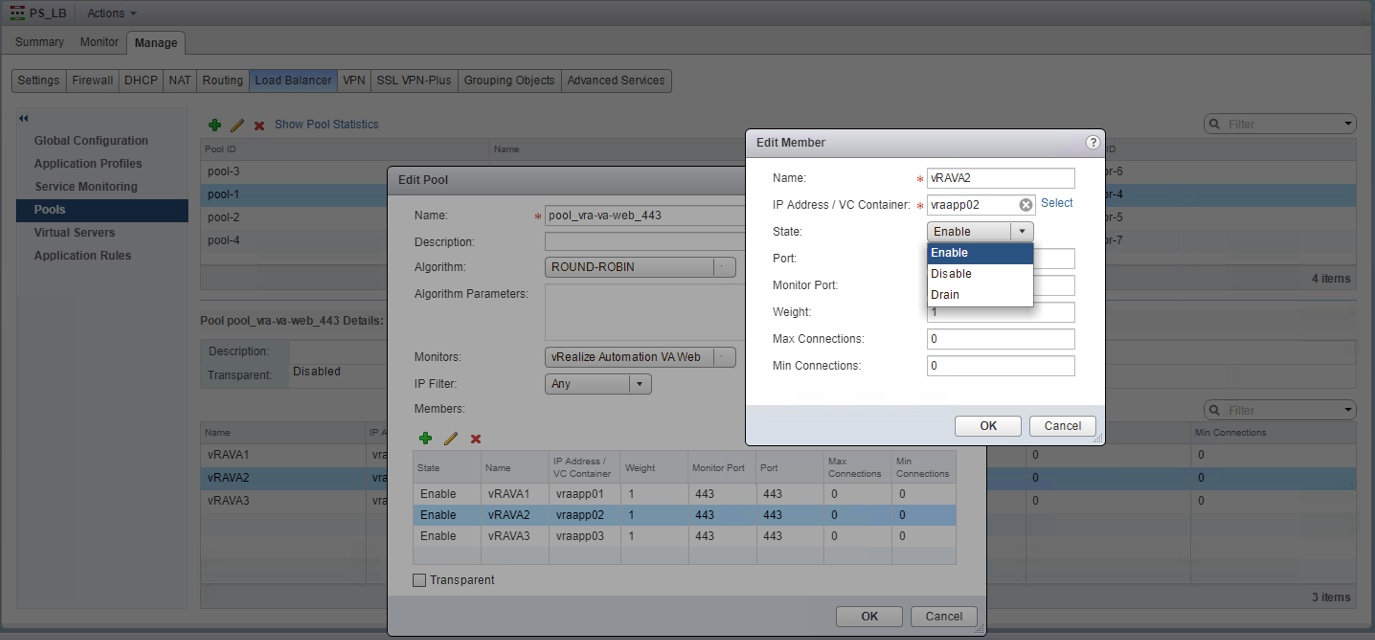Open help in the Edit Member dialog

pyautogui.click(x=1093, y=142)
